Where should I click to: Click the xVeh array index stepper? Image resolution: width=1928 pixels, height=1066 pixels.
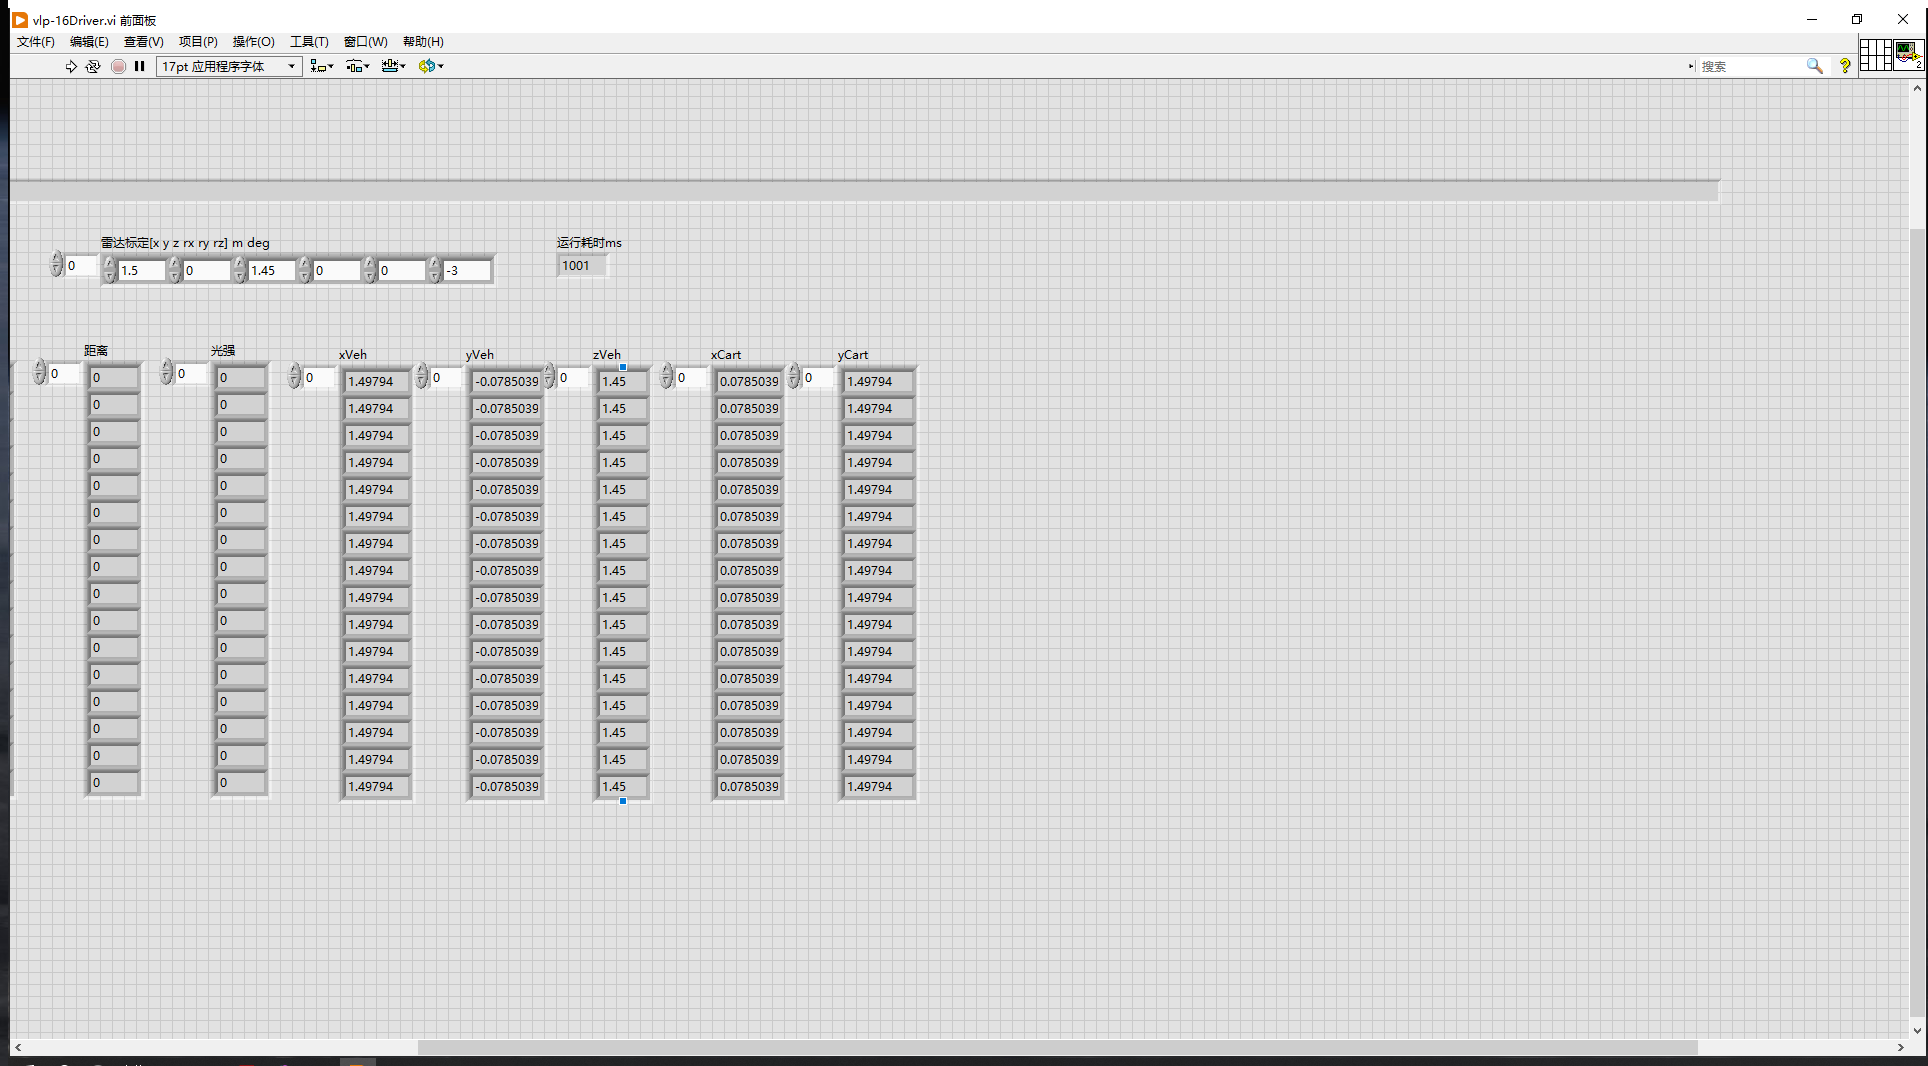294,377
